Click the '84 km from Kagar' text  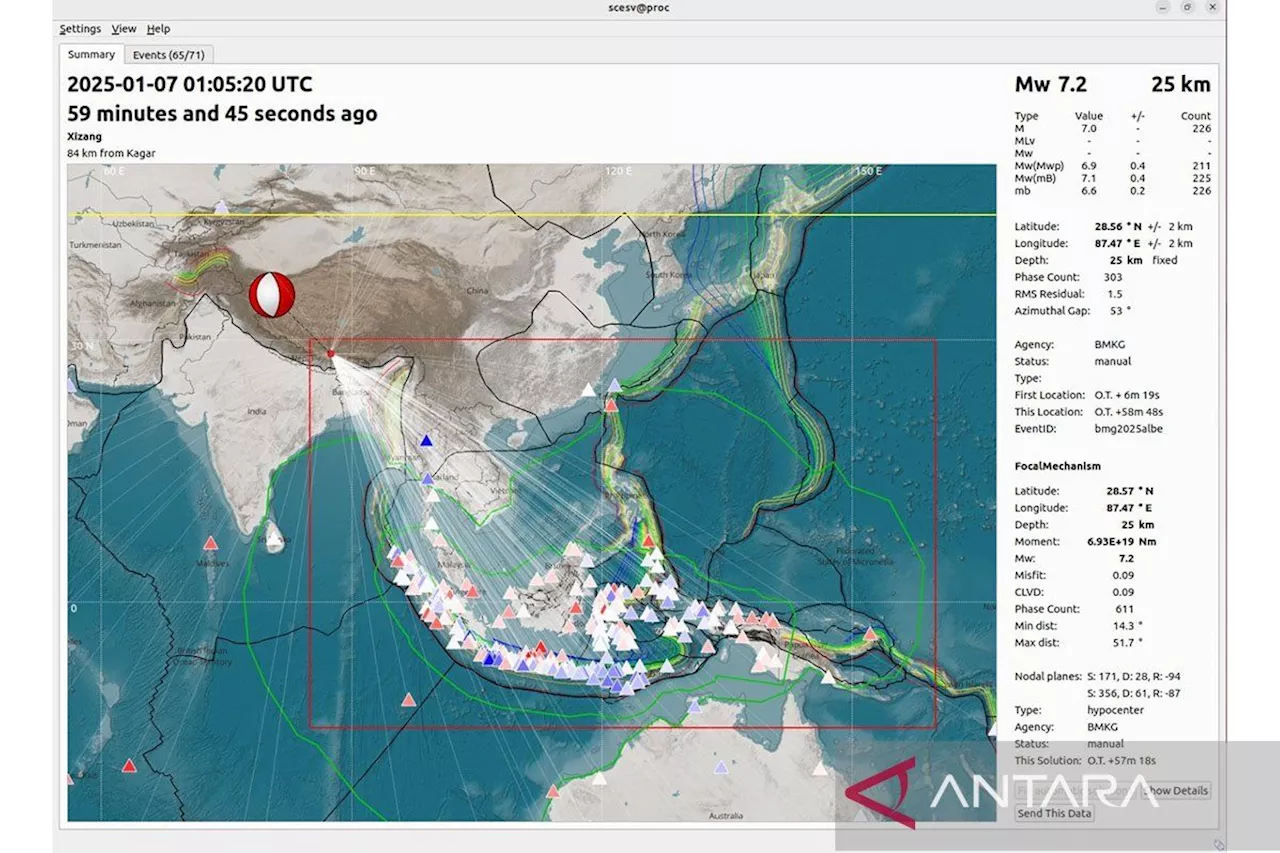click(x=111, y=153)
